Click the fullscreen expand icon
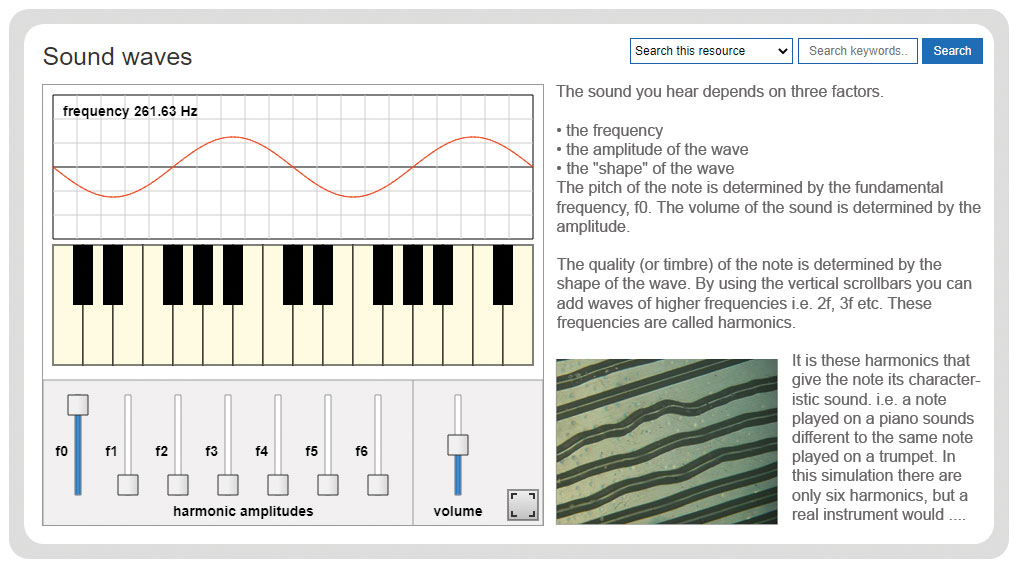The image size is (1018, 566). [x=523, y=504]
